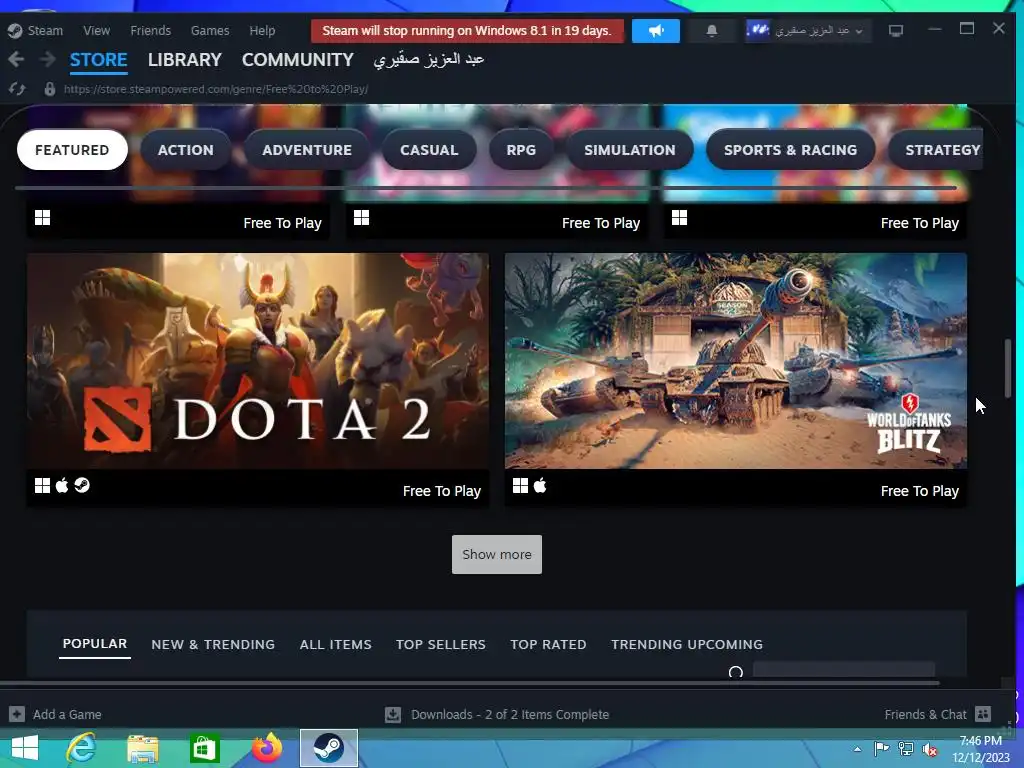Click the SteamOS icon under the Dota 2 card
This screenshot has height=768, width=1024.
(x=82, y=485)
